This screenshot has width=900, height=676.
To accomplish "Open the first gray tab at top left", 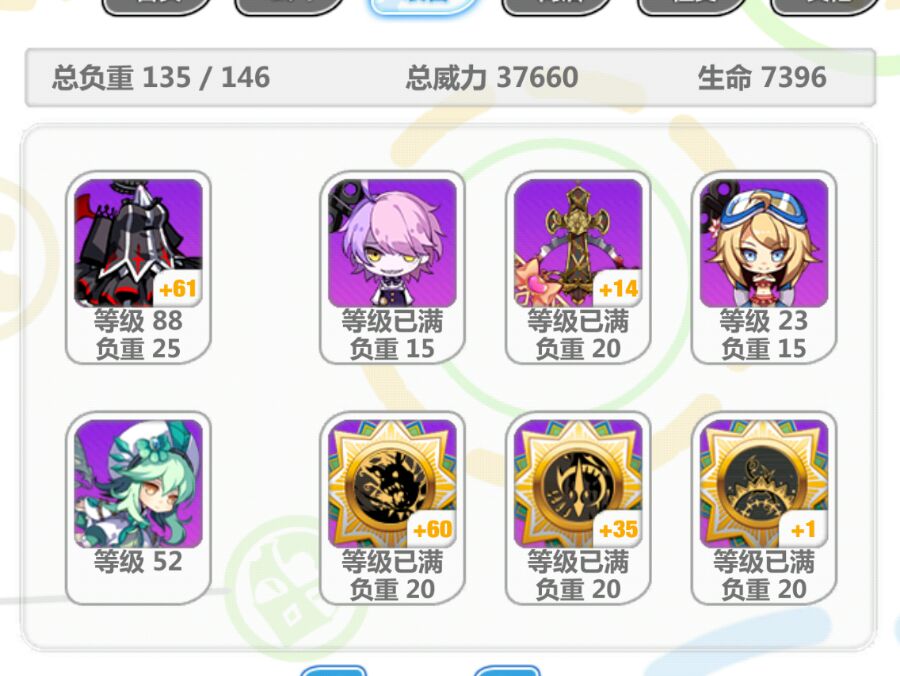I will [157, 6].
